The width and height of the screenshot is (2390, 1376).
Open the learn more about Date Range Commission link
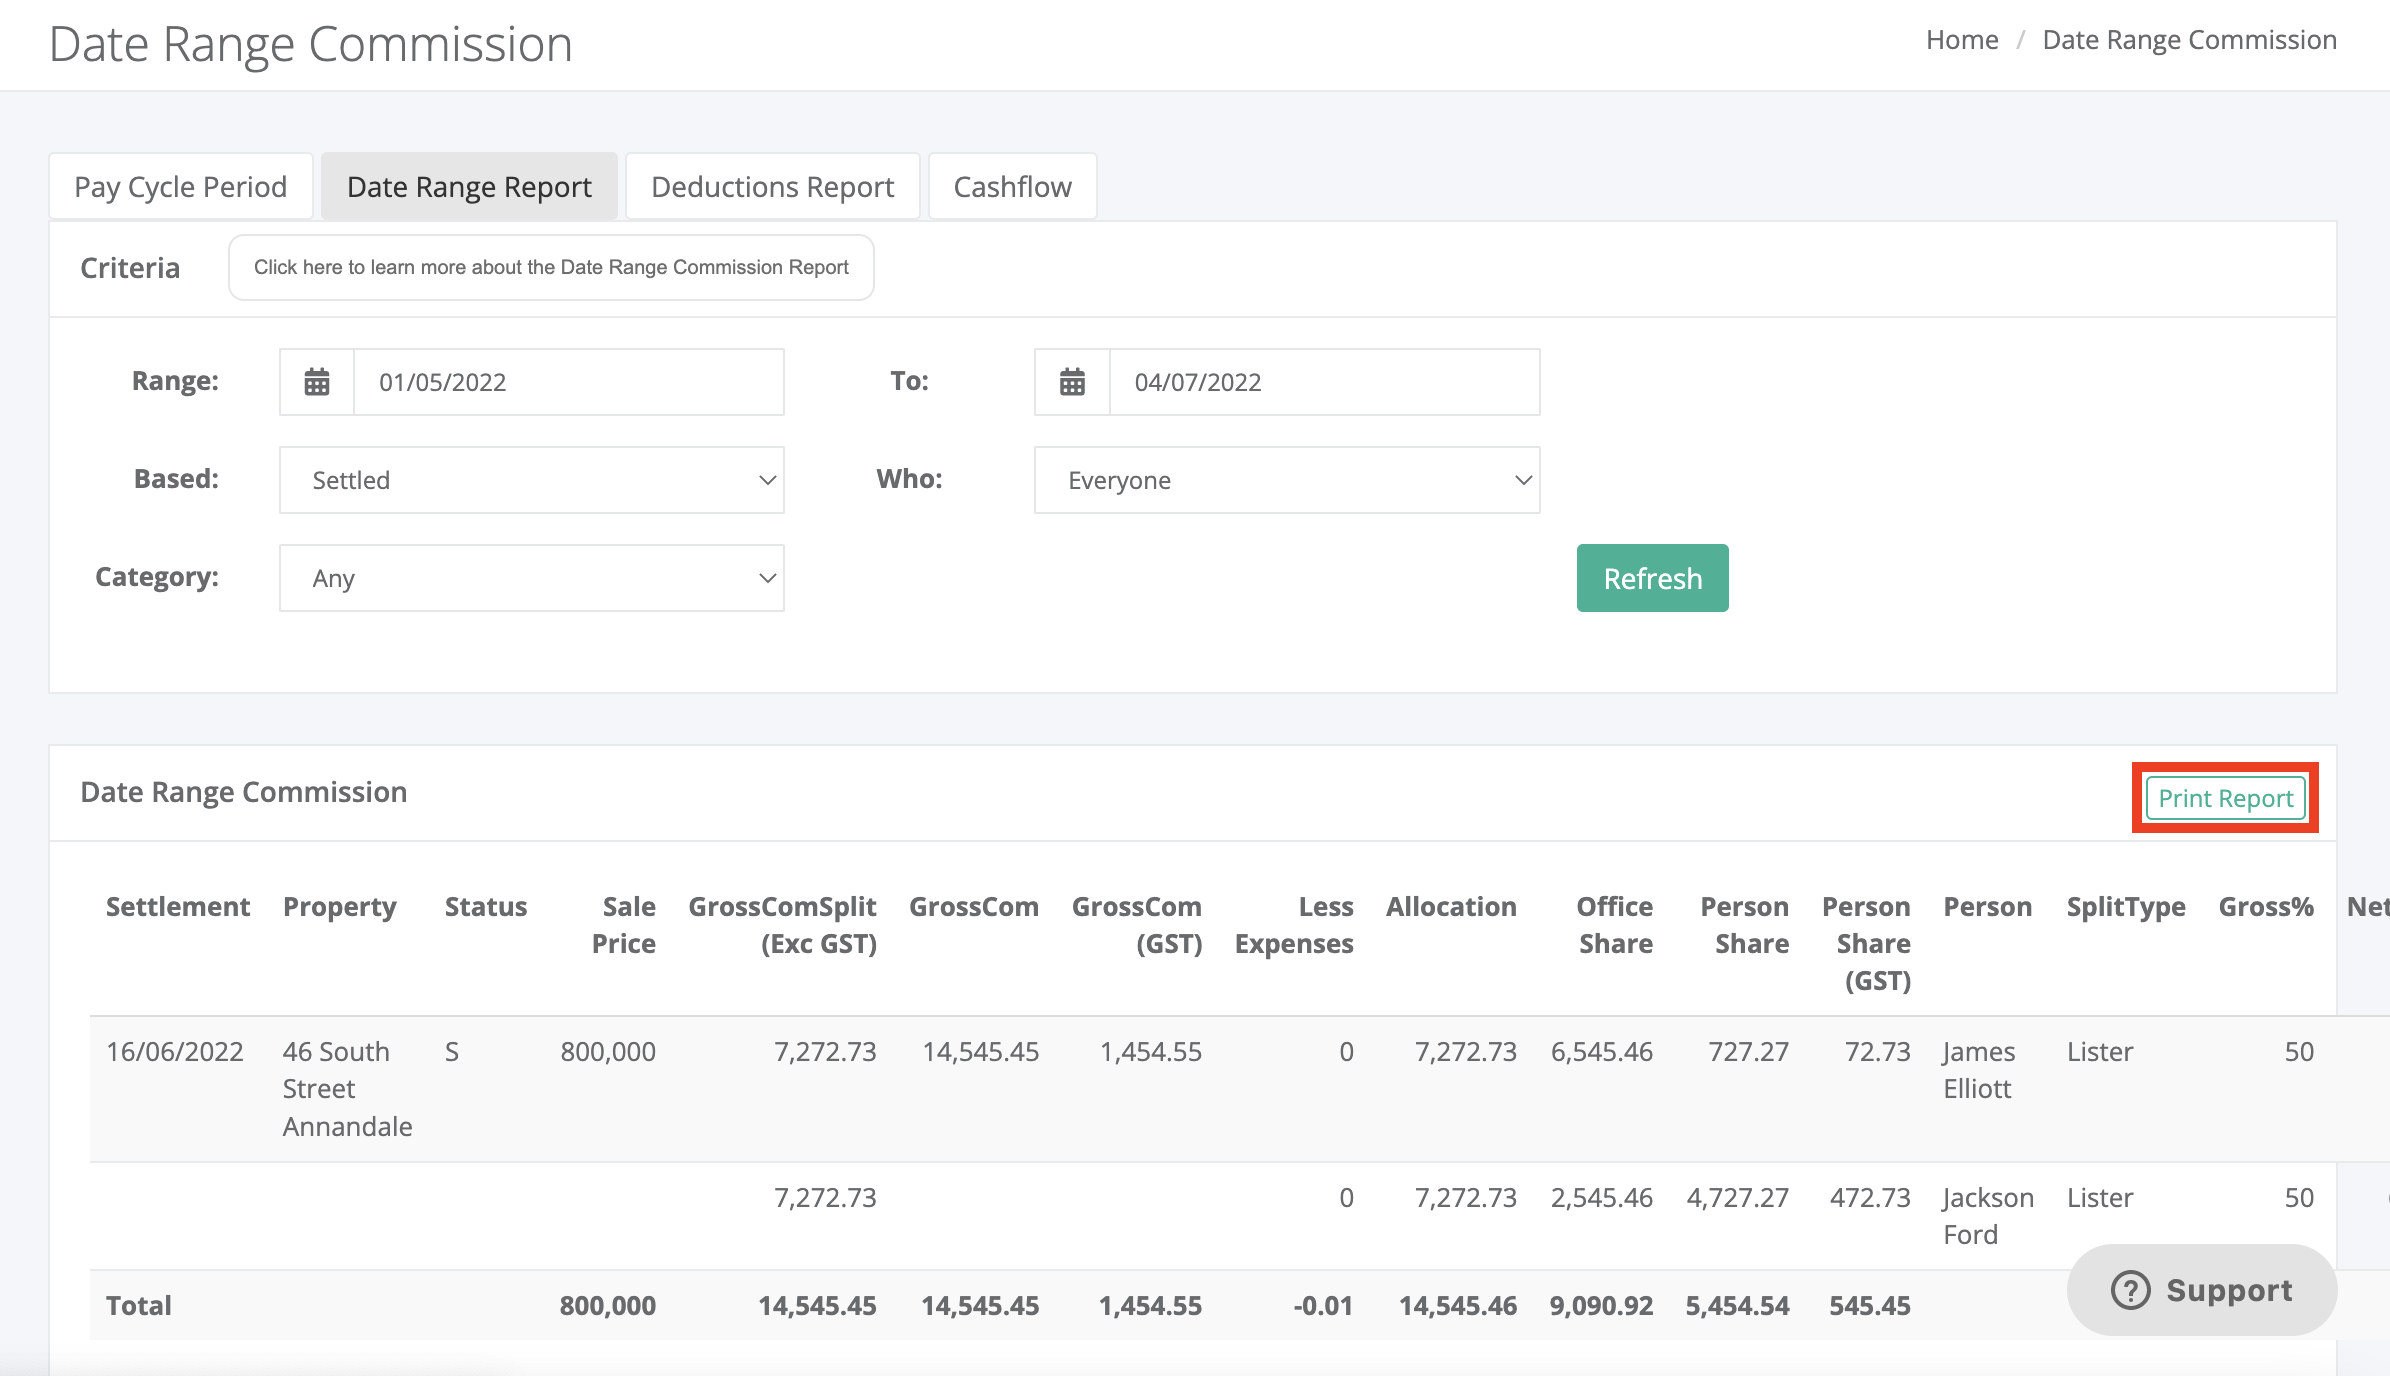click(x=551, y=267)
